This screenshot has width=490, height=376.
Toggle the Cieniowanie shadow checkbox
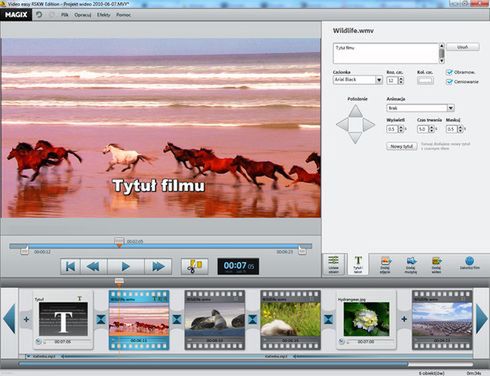pos(449,81)
